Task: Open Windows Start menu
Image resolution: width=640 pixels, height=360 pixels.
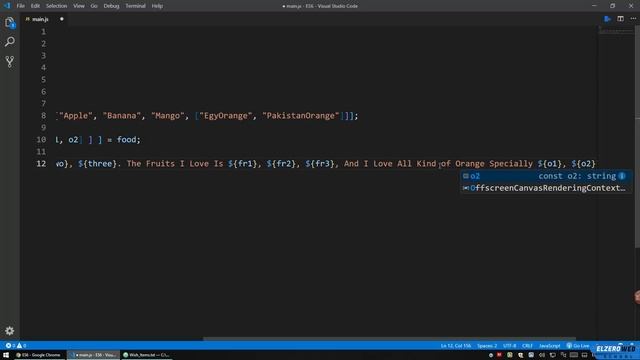Action: 6,355
